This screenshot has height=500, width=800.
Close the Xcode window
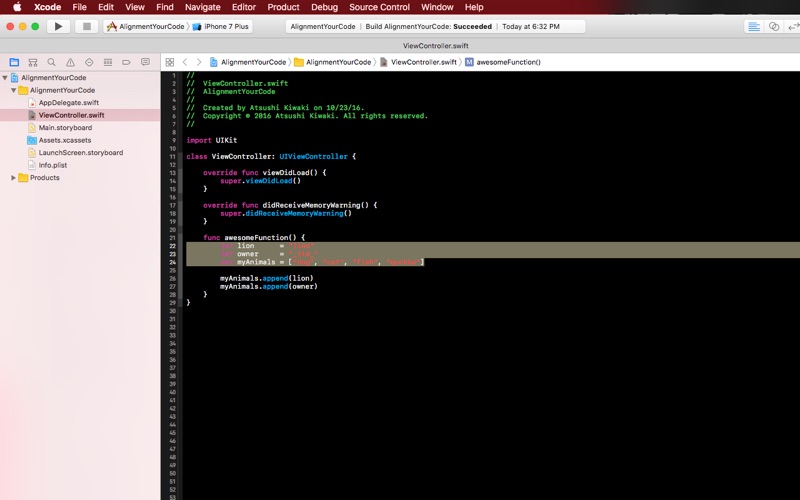[x=10, y=27]
